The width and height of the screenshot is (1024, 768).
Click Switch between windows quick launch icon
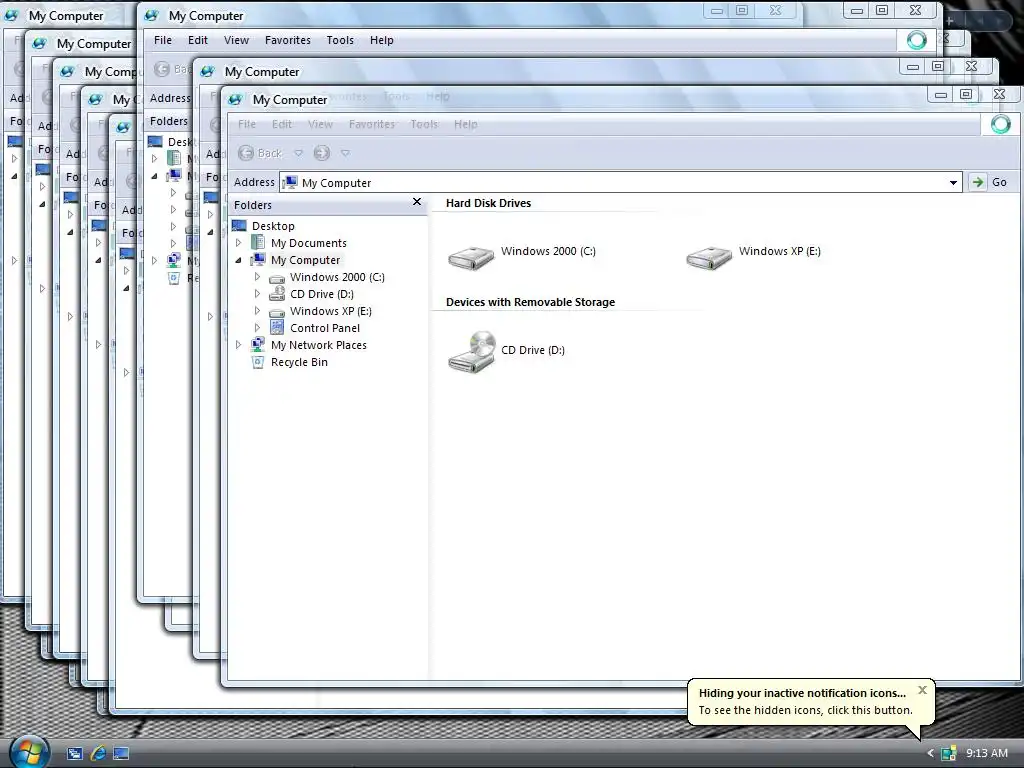point(74,754)
